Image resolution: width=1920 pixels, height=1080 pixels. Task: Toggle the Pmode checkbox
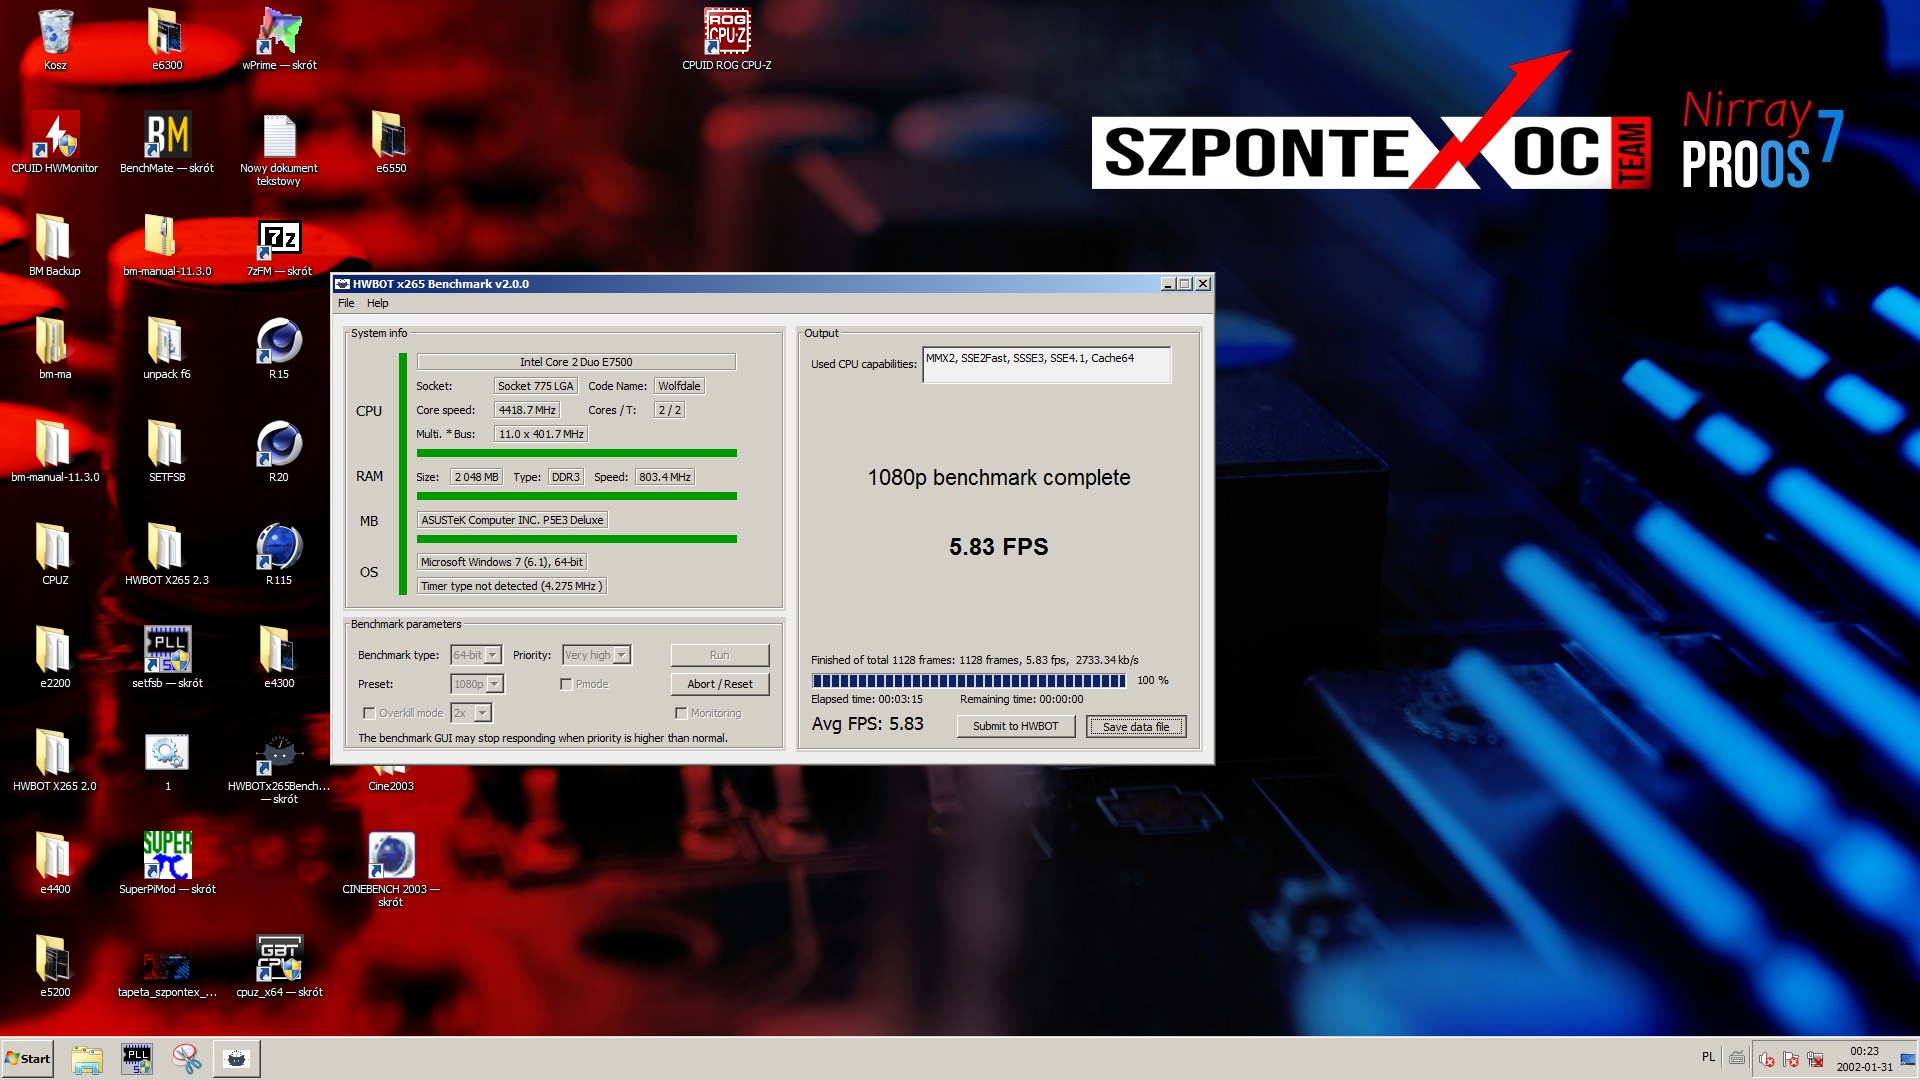pos(566,684)
